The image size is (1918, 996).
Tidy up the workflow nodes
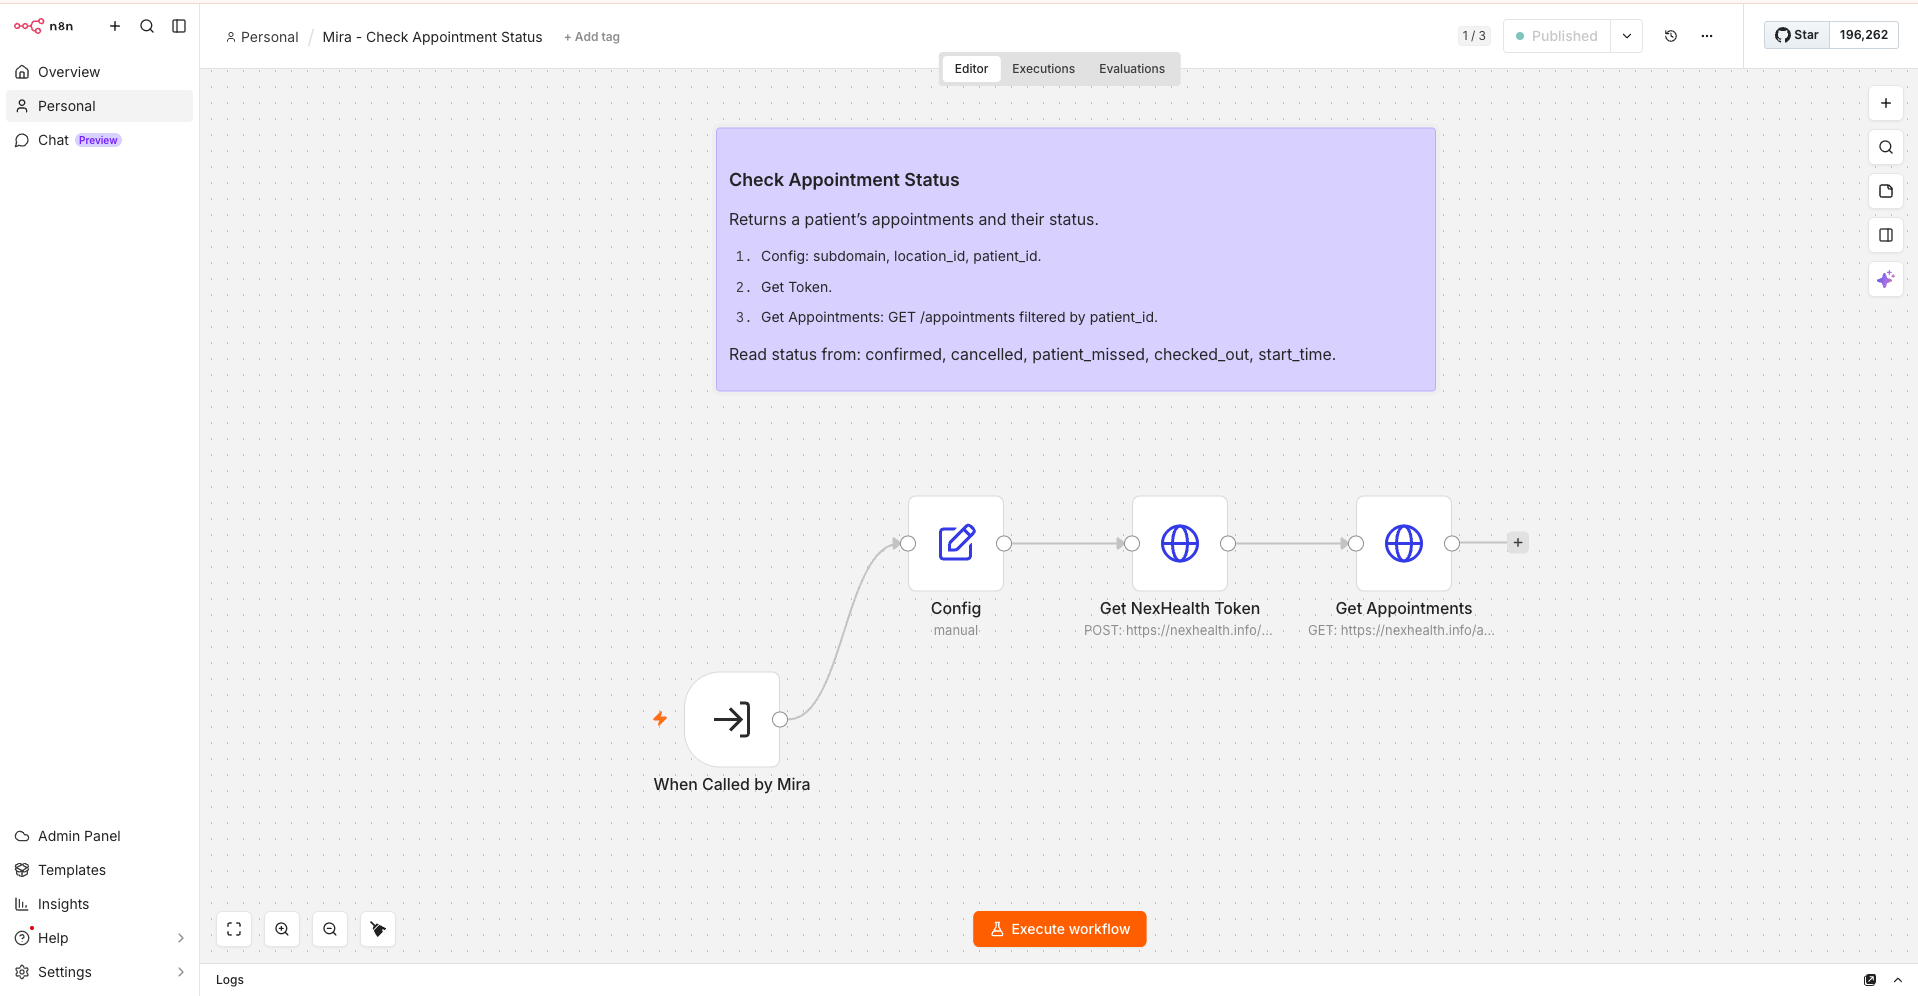(378, 929)
